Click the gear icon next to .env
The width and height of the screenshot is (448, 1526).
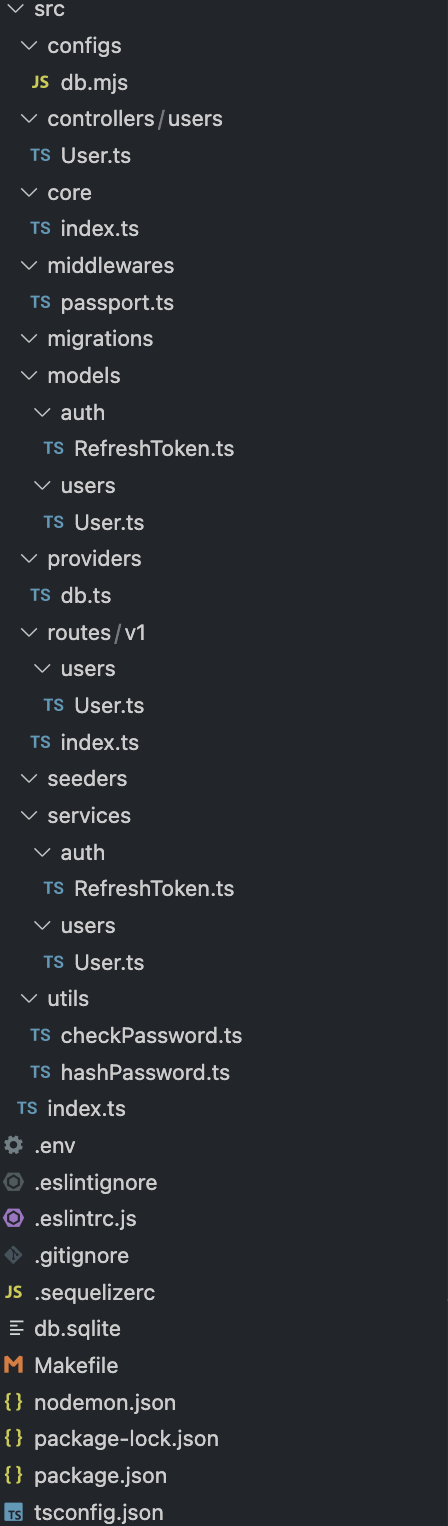(13, 1145)
